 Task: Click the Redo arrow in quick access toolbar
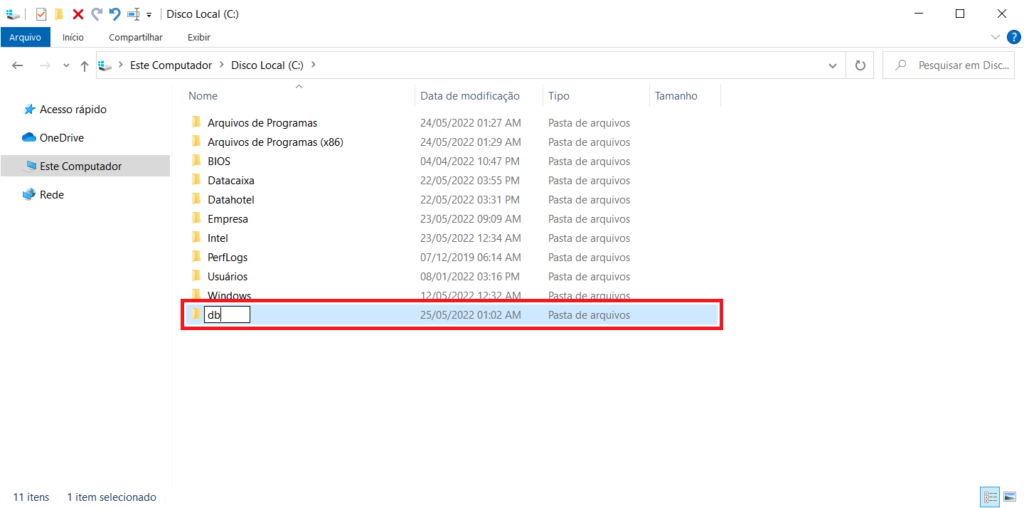click(x=96, y=14)
